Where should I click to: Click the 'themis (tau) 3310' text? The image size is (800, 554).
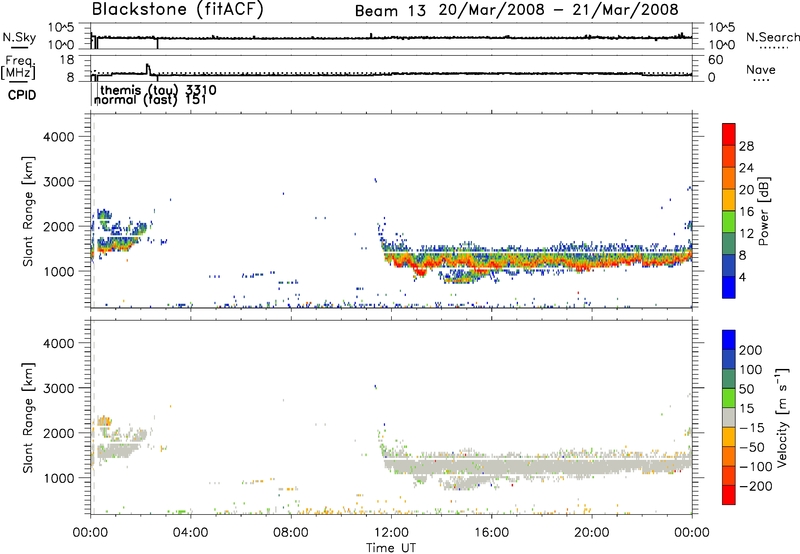coord(159,90)
